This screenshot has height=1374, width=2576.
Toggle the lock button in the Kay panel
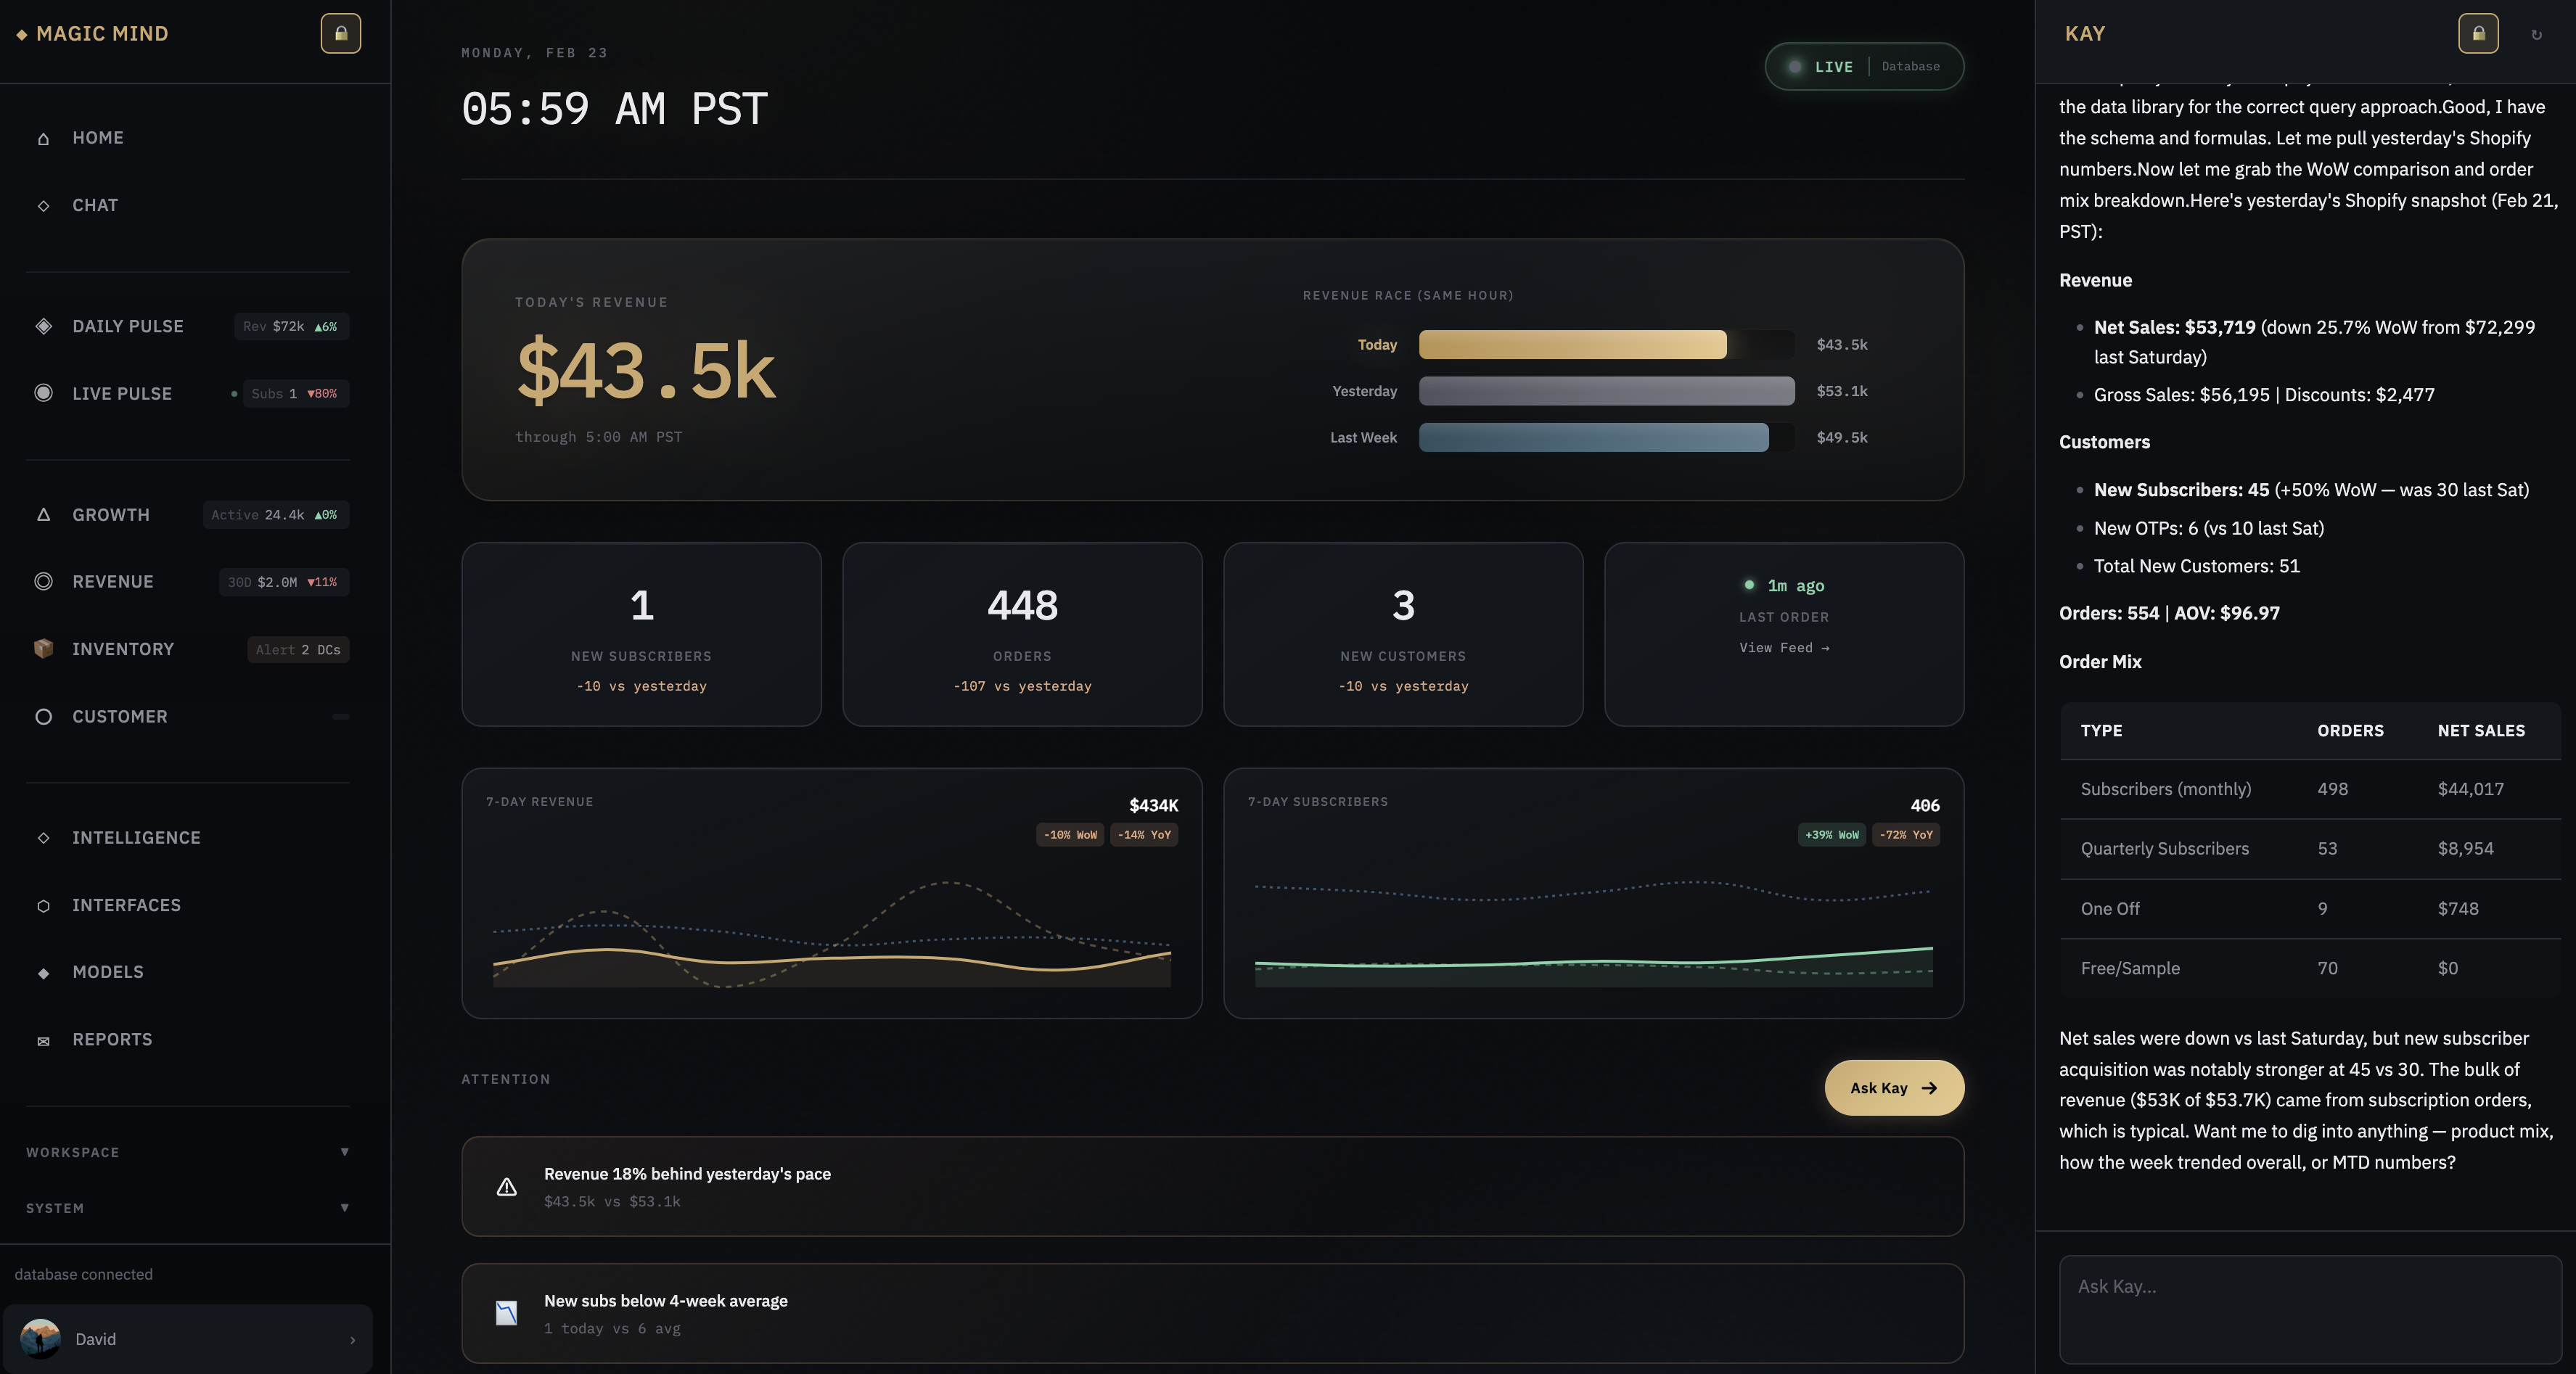coord(2478,33)
